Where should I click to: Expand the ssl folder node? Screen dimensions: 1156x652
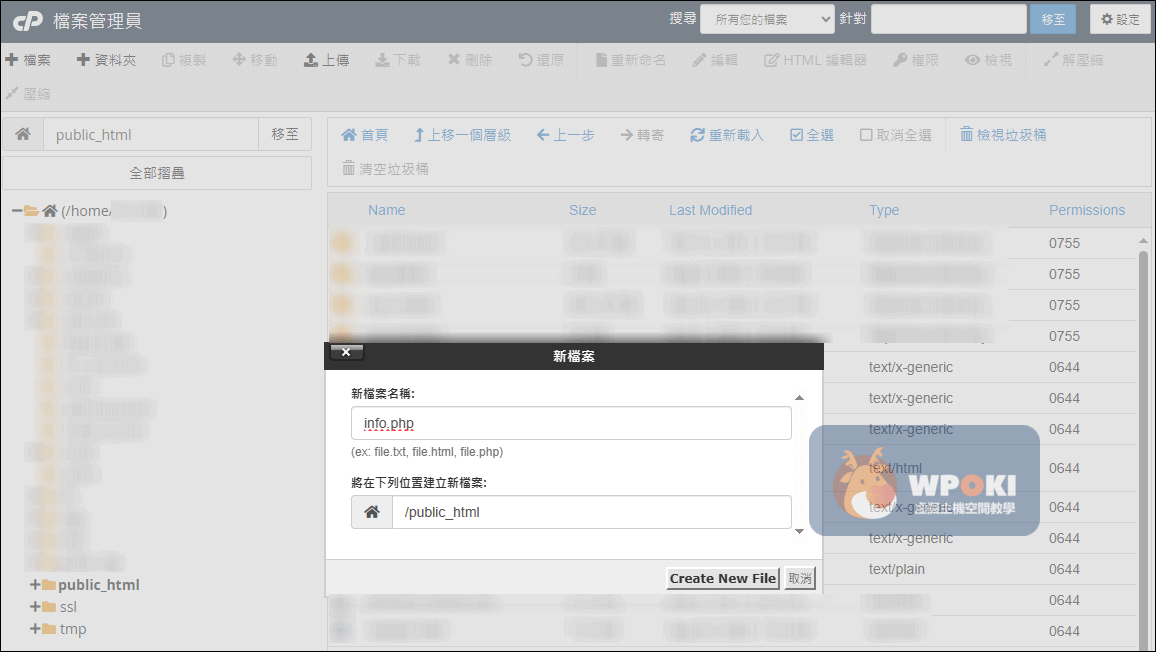coord(36,607)
